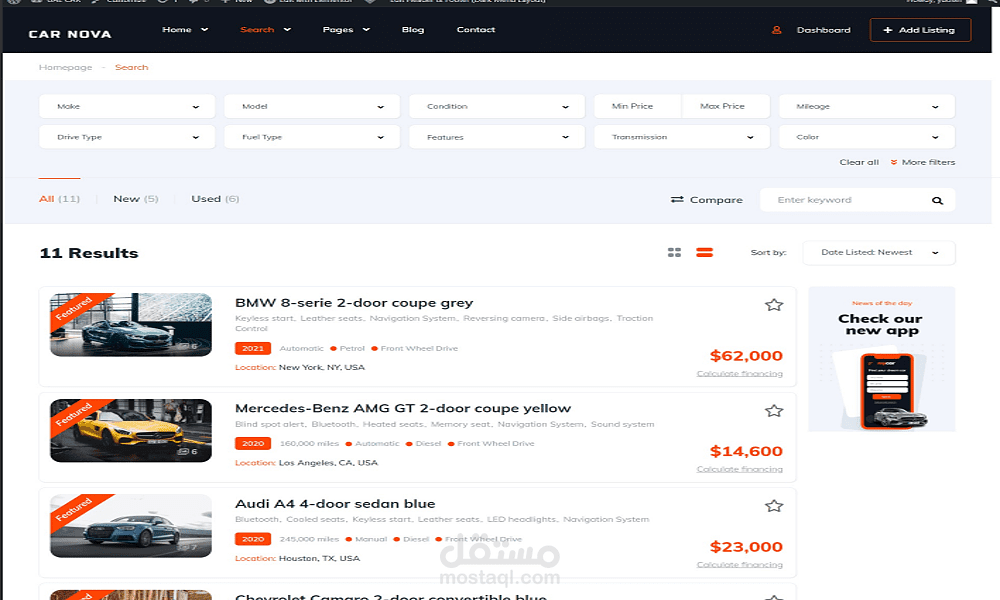
Task: Open the Search menu
Action: coord(265,29)
